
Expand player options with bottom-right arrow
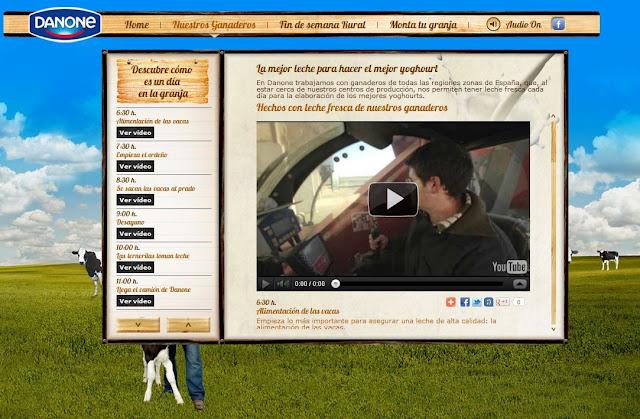tap(520, 284)
